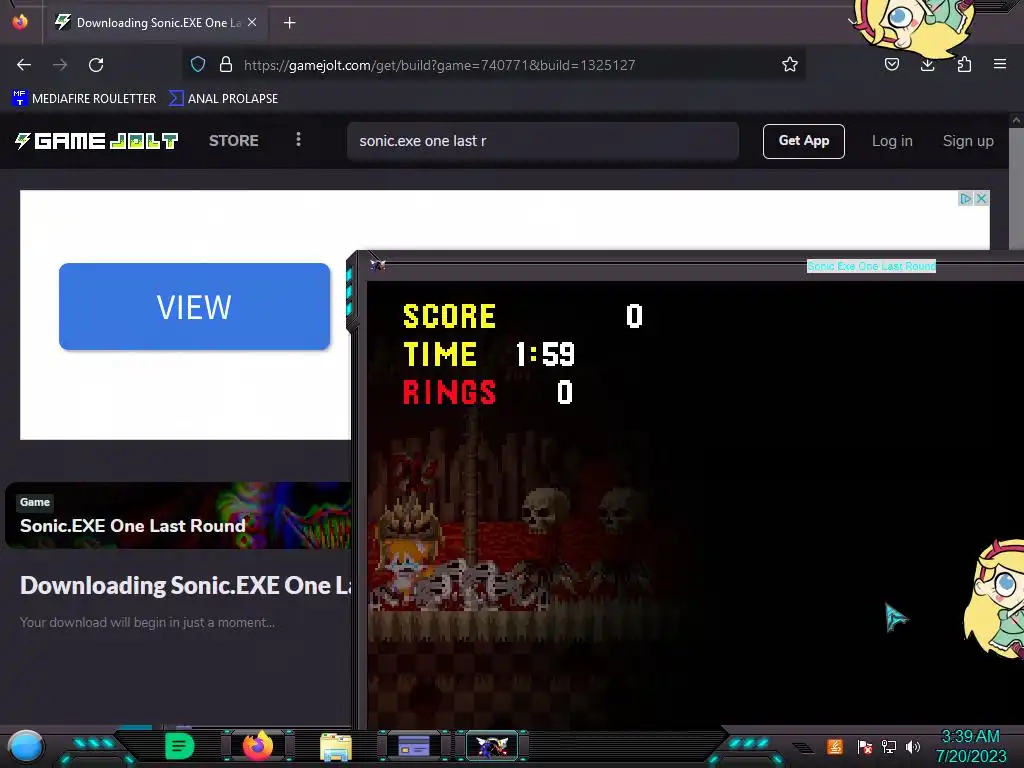Screen dimensions: 1024x768
Task: Open the second bookmark in the bookmarks toolbar
Action: pos(223,99)
